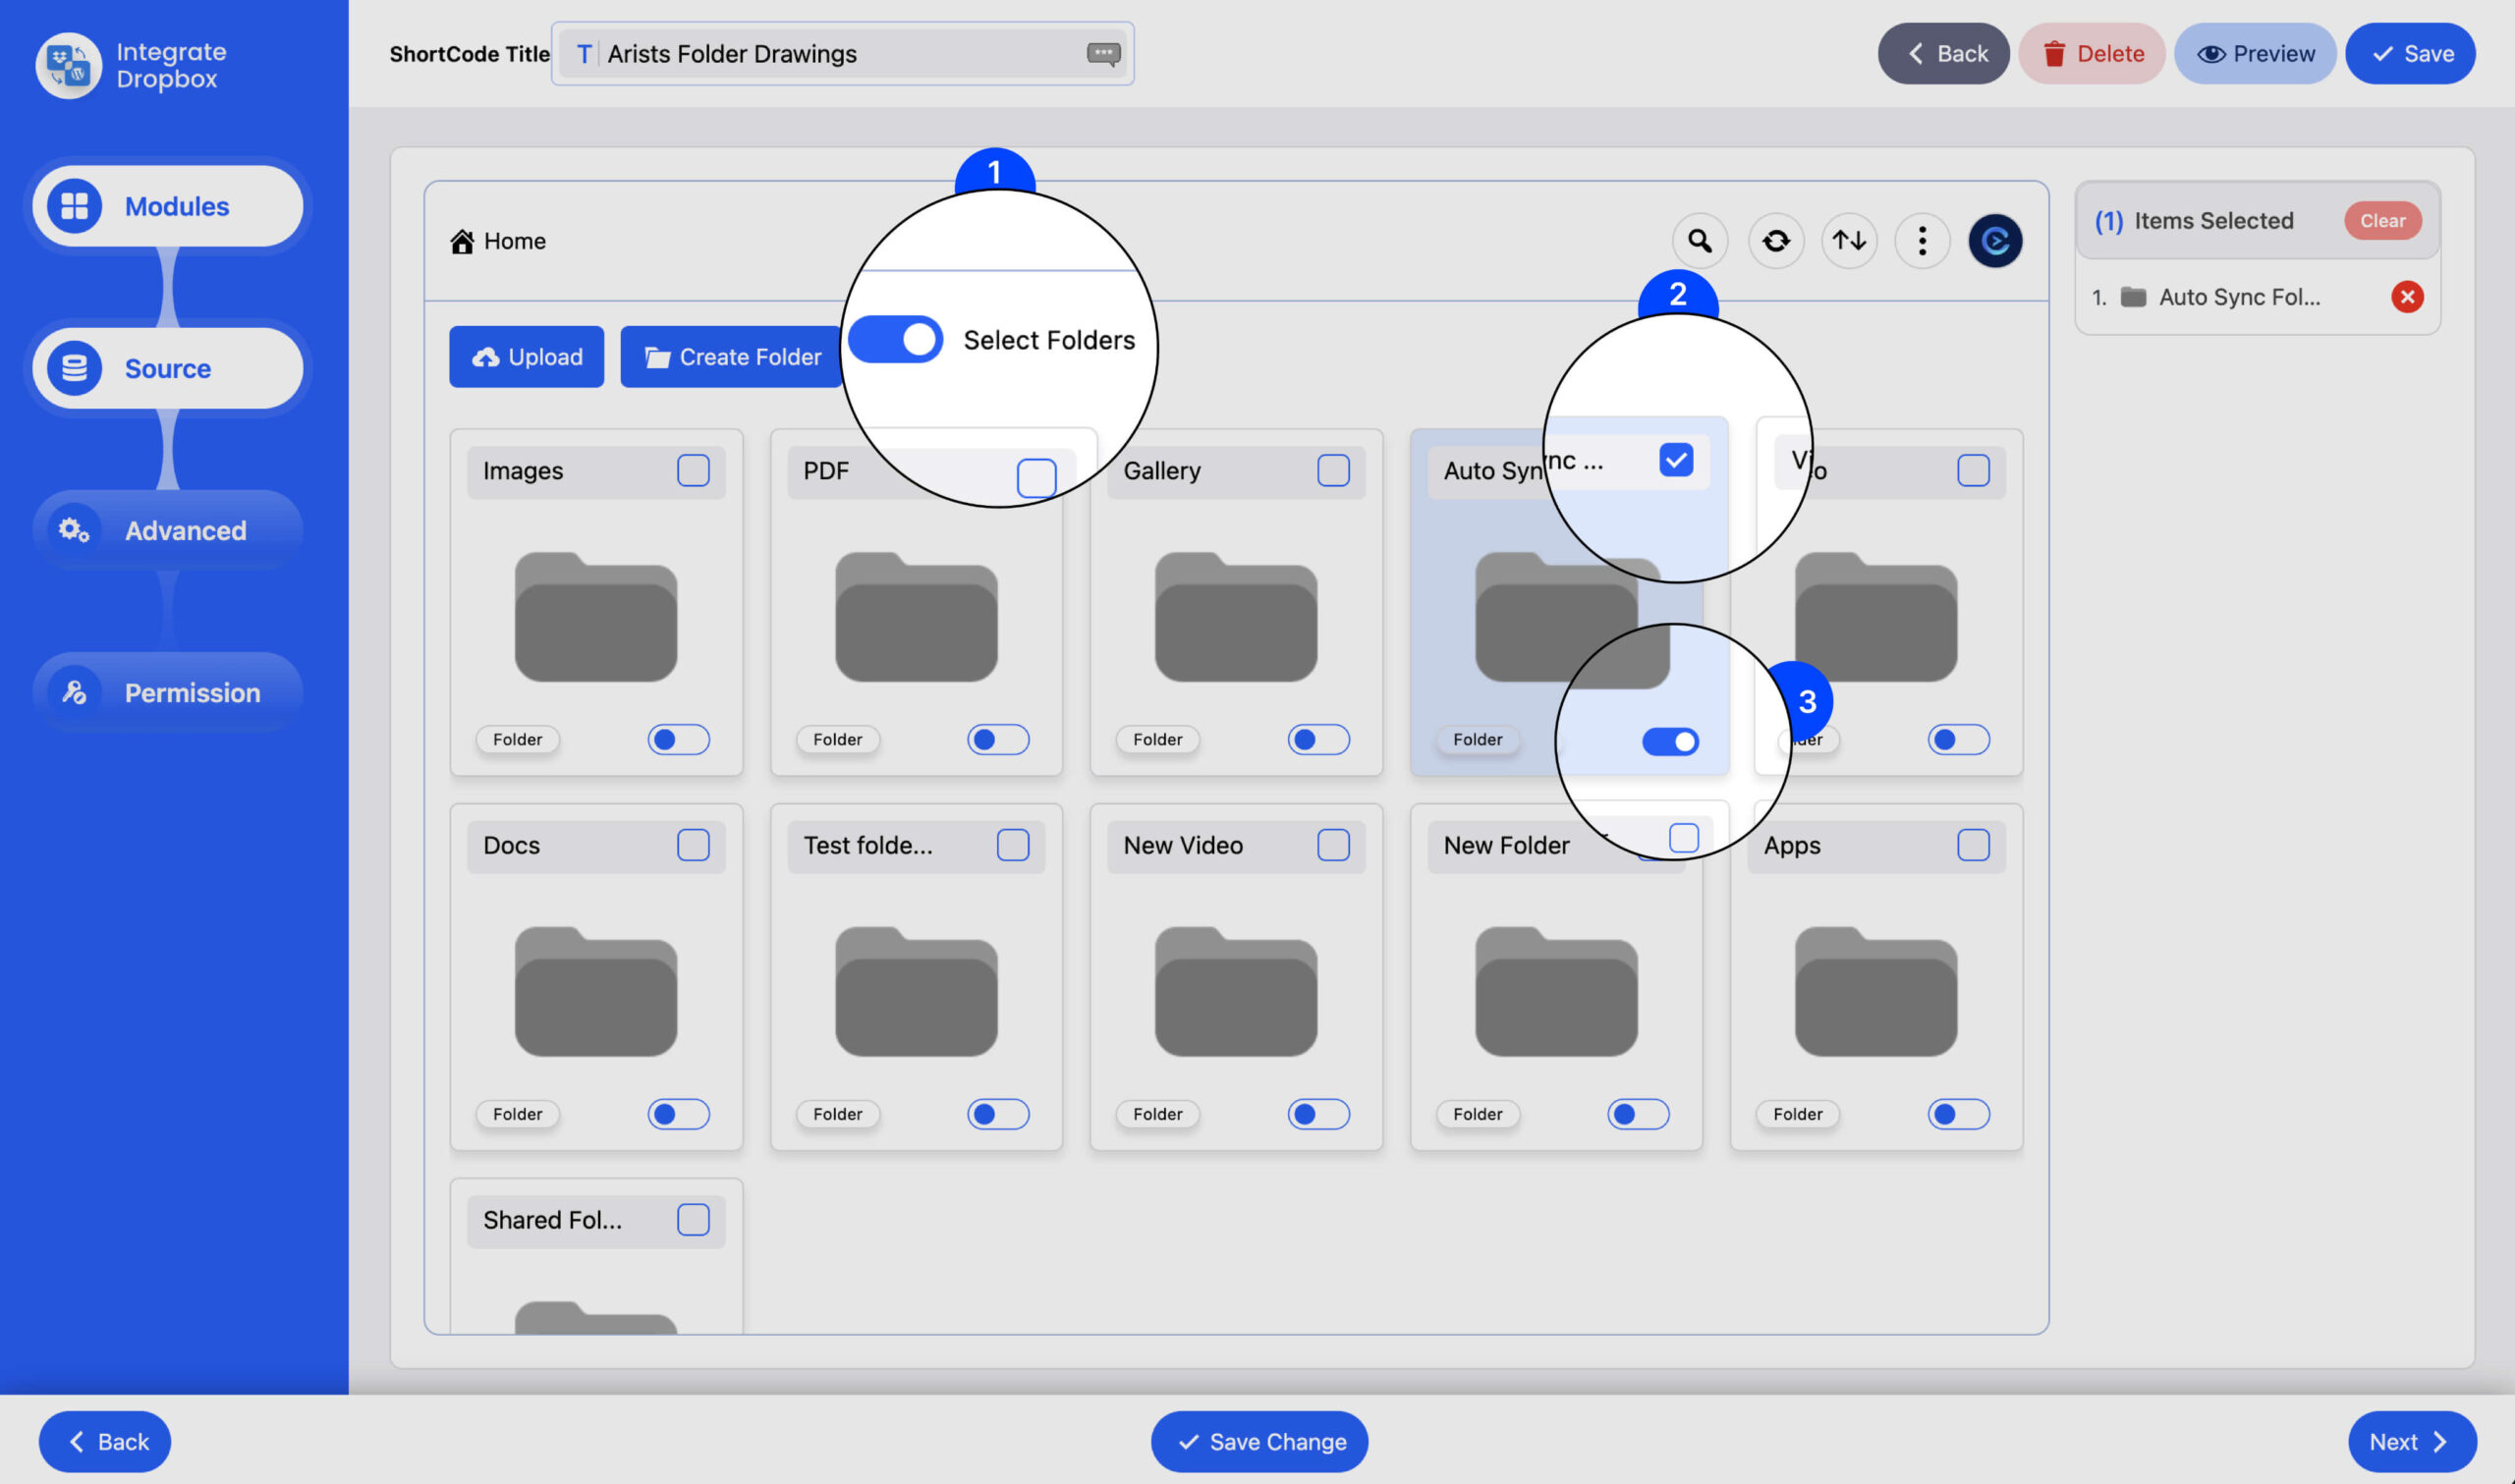Open the Source step in sidebar

click(x=168, y=368)
